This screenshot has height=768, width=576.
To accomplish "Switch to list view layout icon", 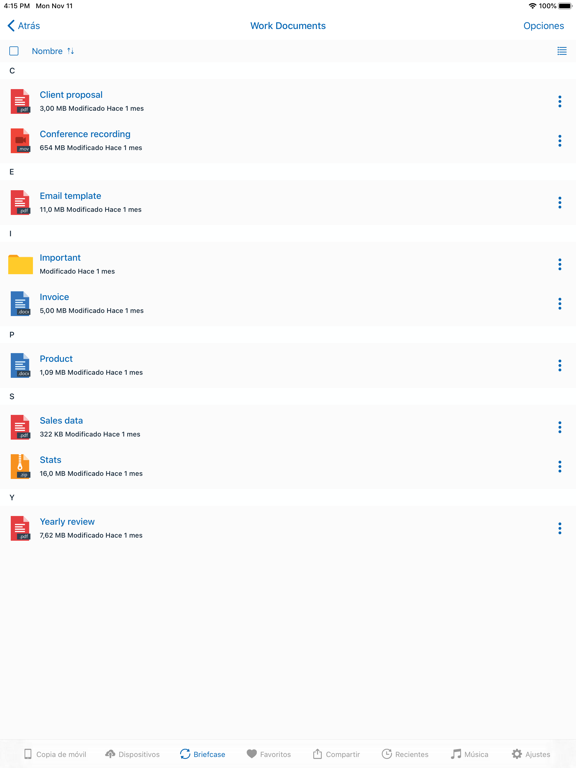I will (x=562, y=51).
